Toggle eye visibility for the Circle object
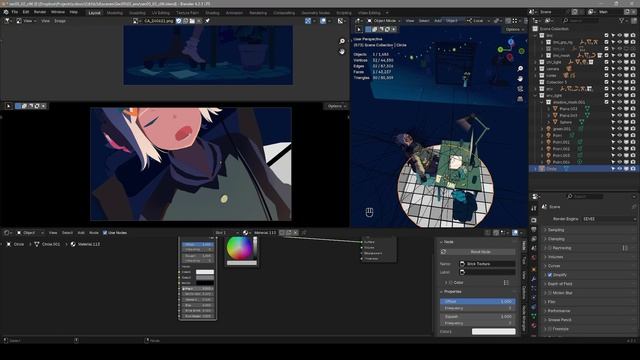 (620, 169)
